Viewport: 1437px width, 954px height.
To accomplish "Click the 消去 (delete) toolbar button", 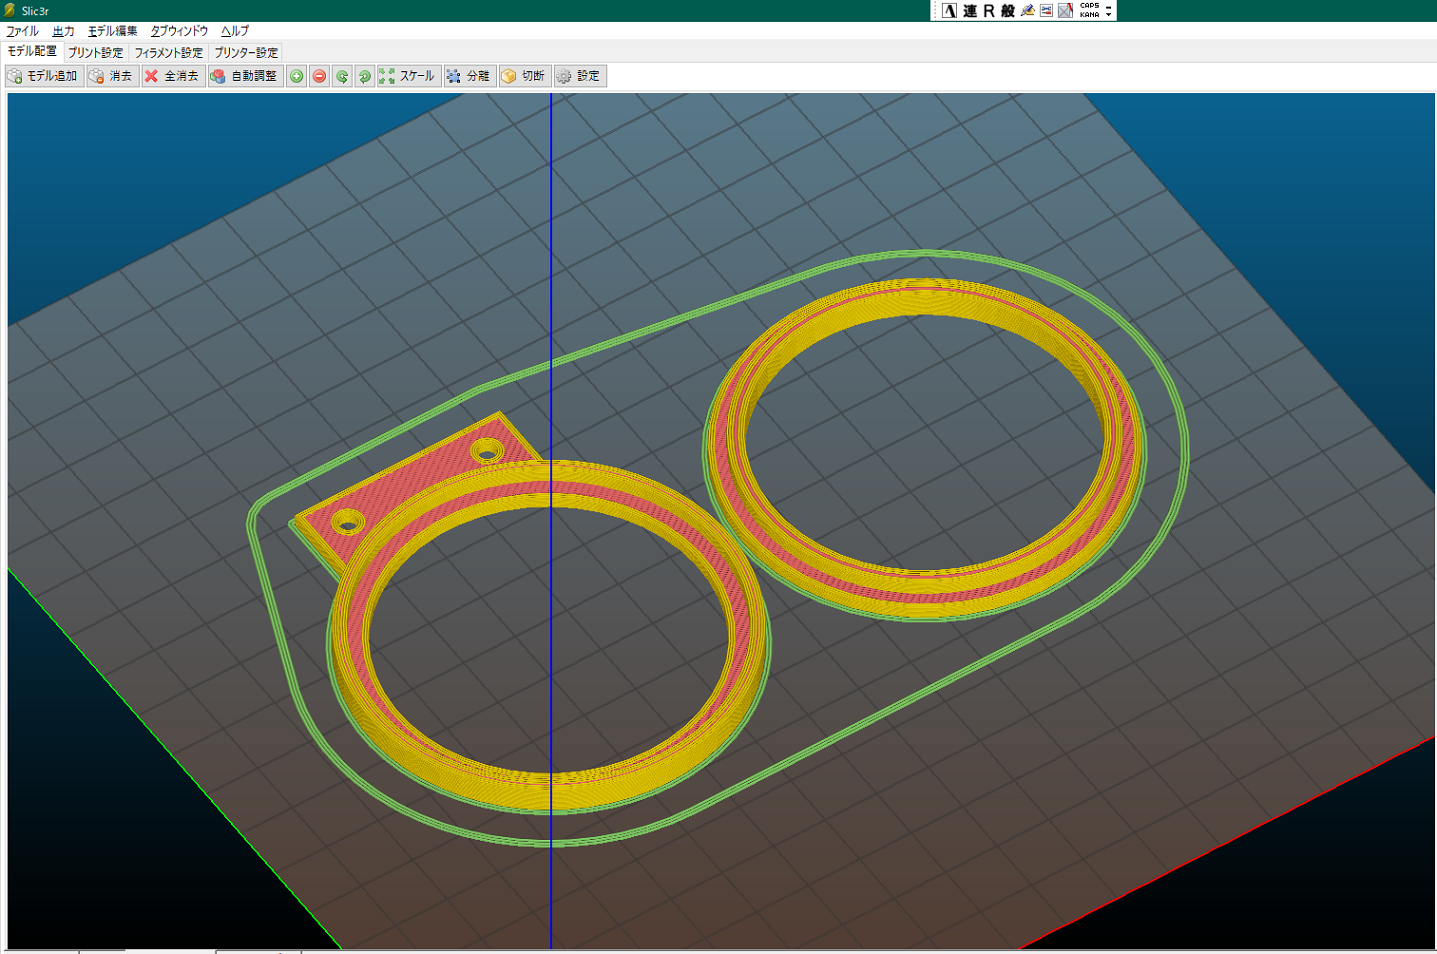I will coord(112,76).
